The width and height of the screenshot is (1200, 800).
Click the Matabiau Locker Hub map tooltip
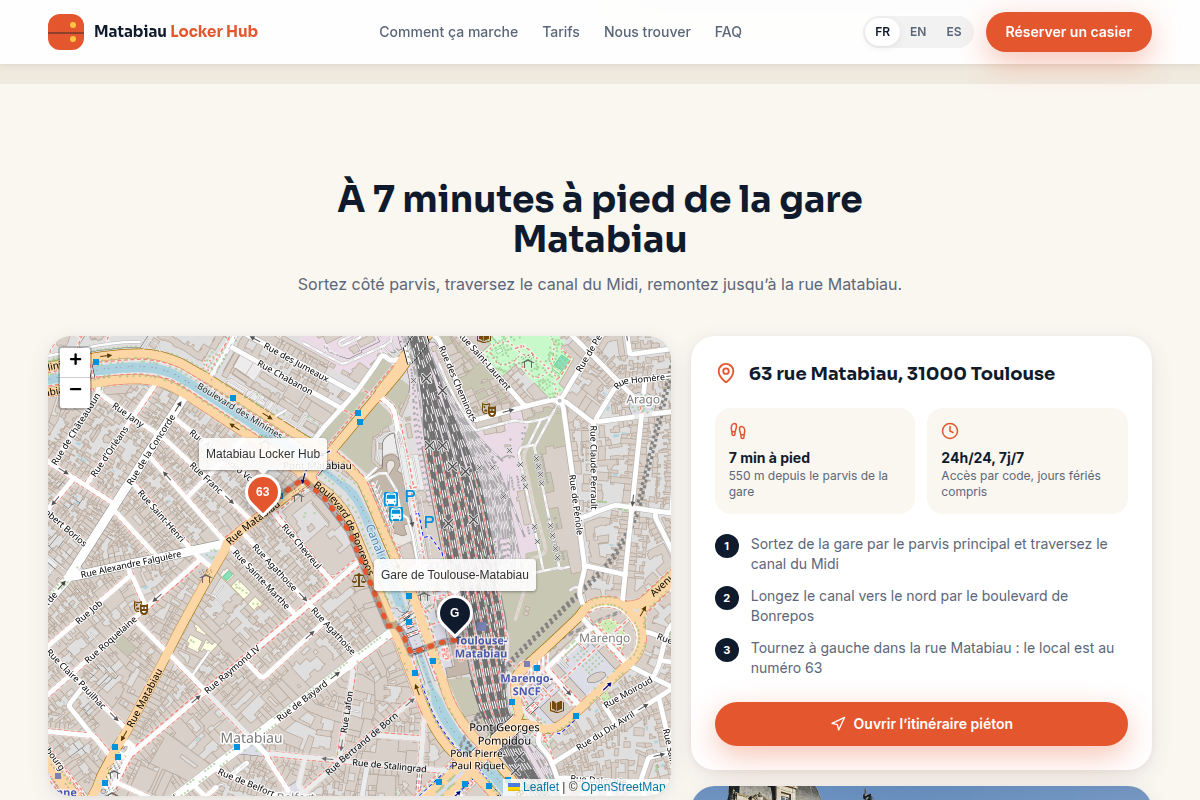263,454
